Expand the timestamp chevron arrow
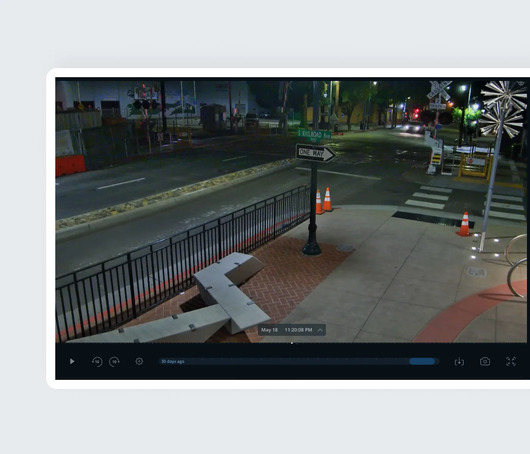Viewport: 530px width, 454px height. [x=320, y=330]
